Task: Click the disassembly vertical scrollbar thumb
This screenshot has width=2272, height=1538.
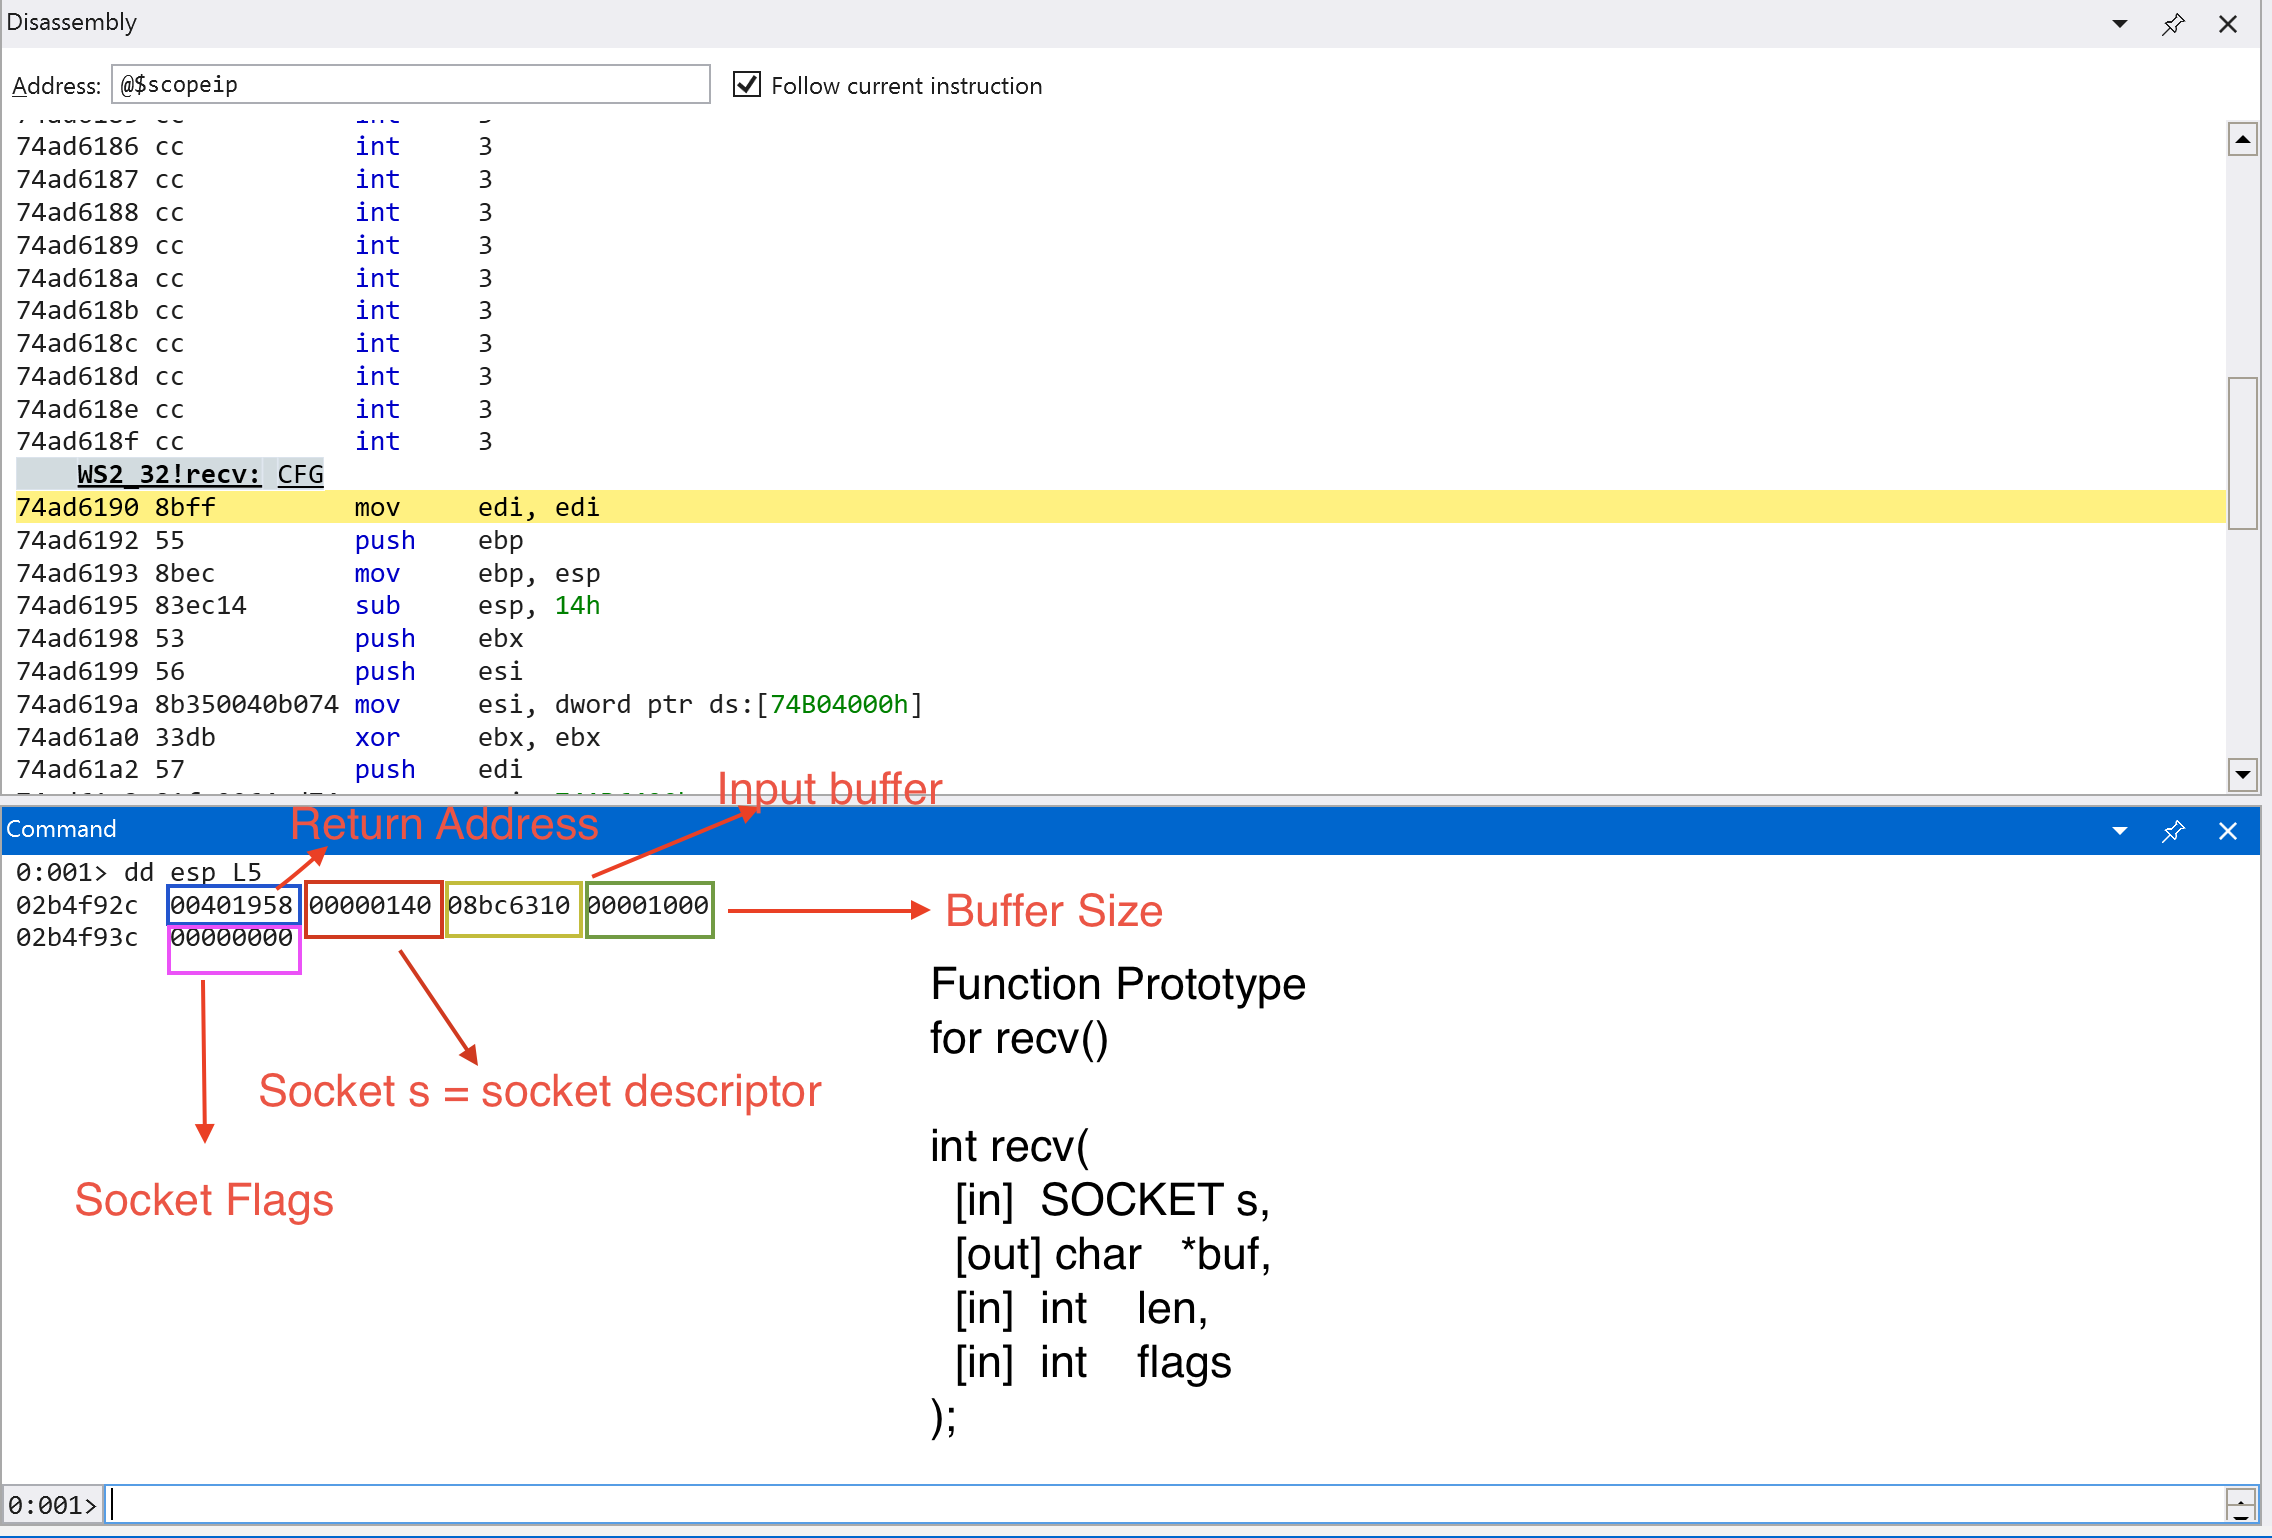Action: (x=2243, y=452)
